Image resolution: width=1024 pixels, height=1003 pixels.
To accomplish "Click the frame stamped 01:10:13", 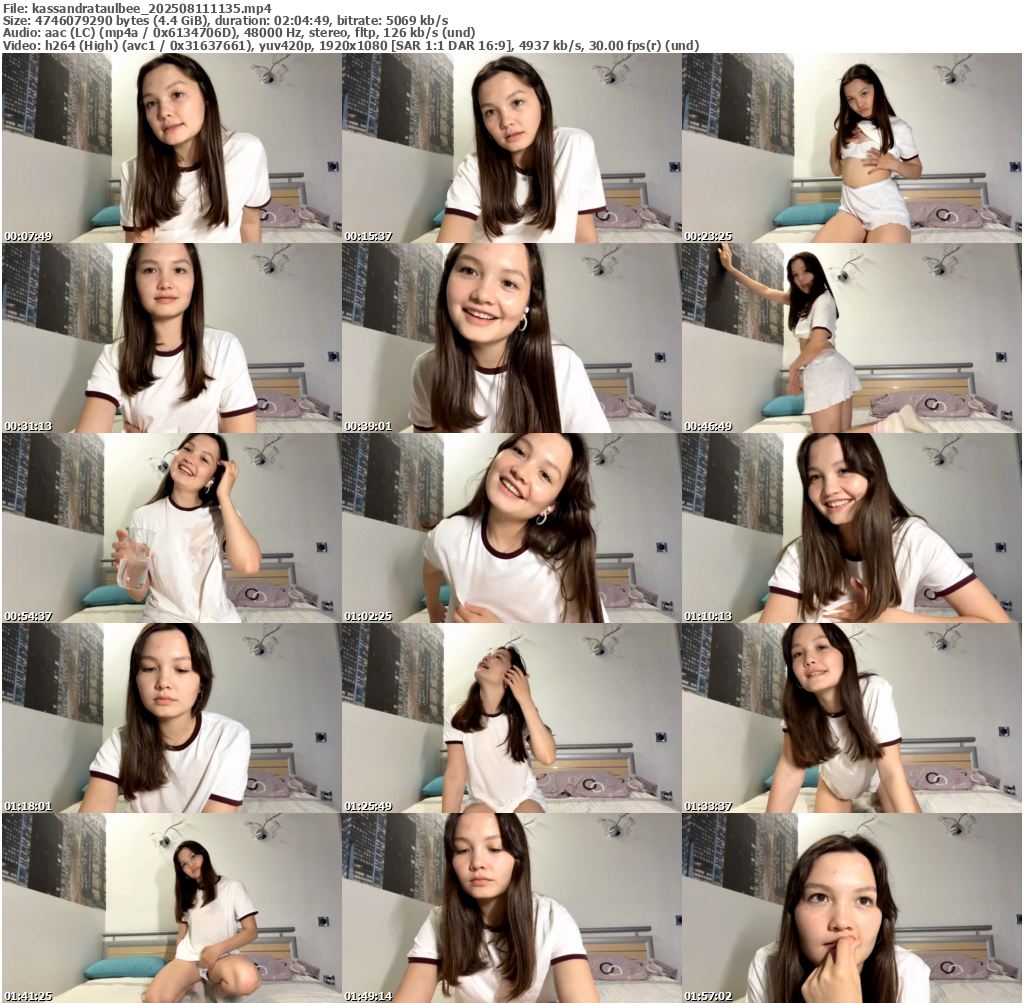I will [x=852, y=528].
